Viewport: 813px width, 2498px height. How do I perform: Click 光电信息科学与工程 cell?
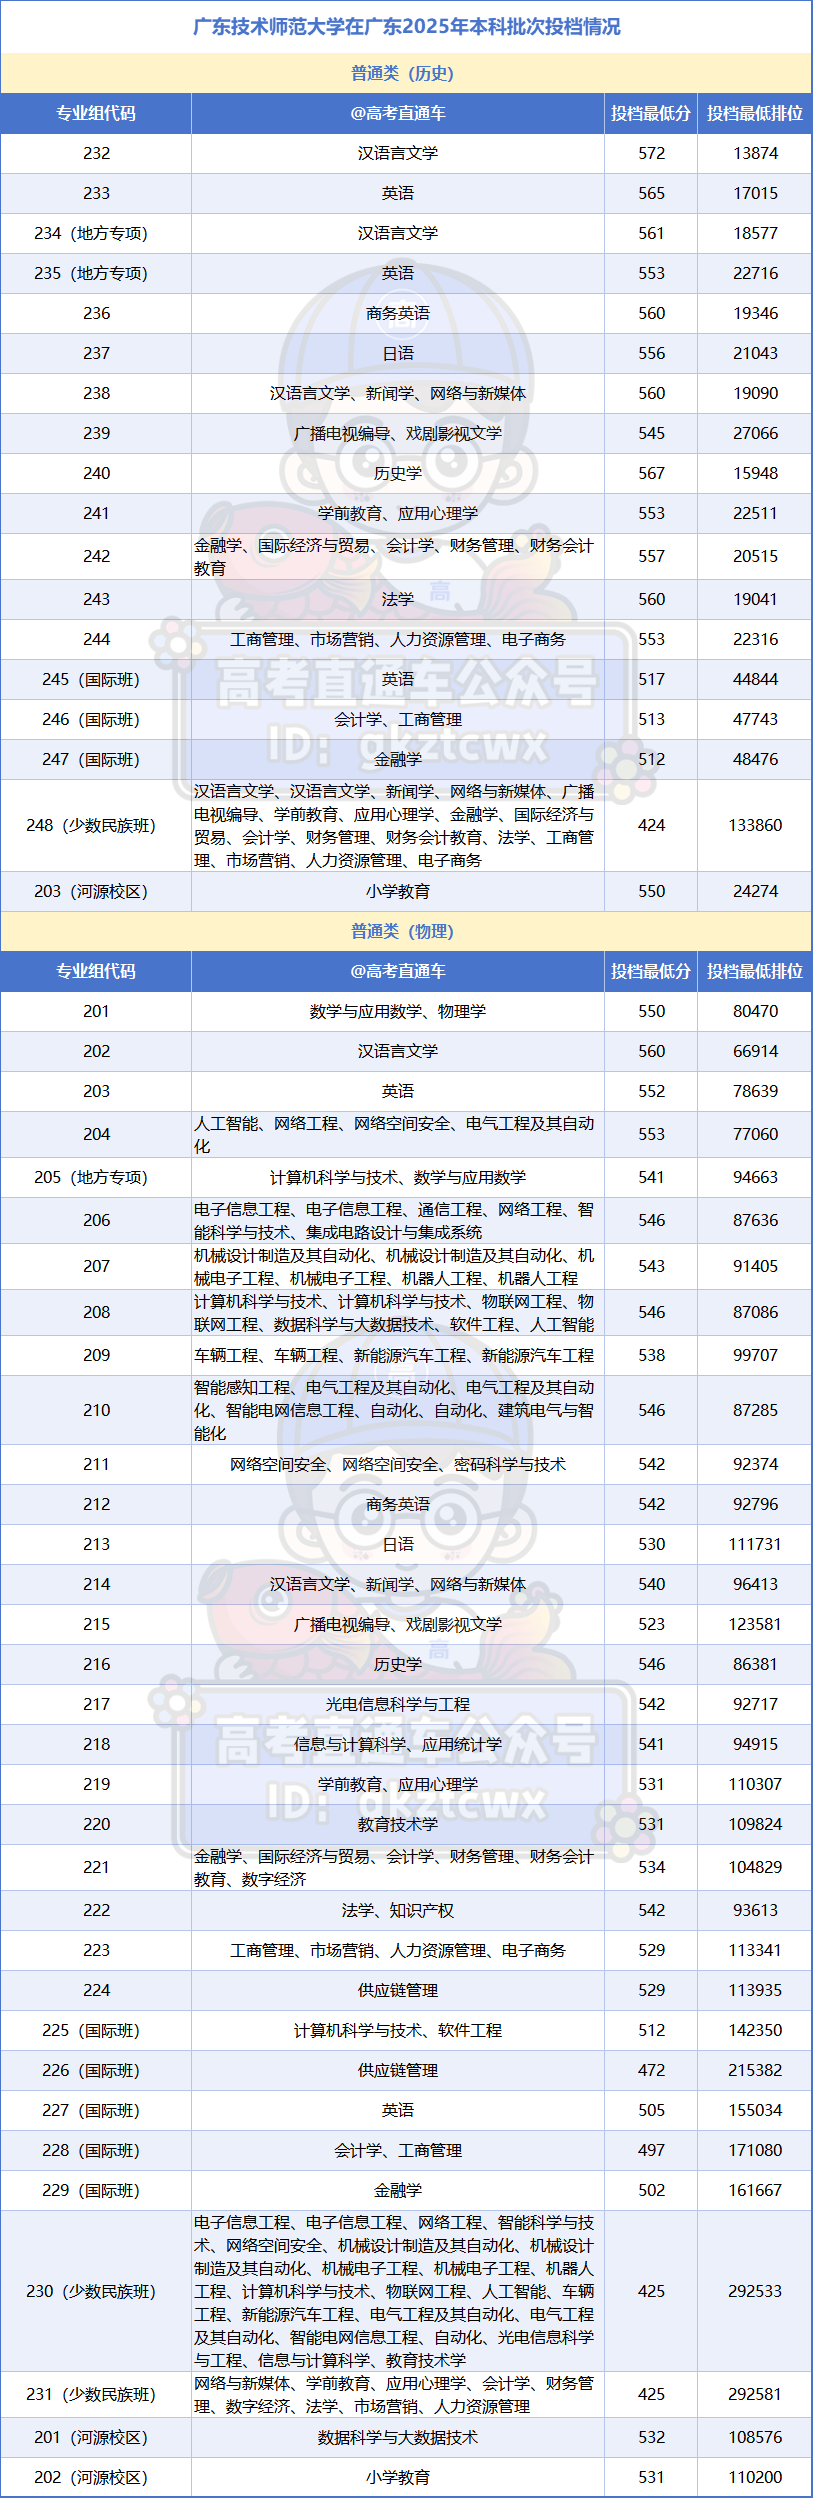pos(398,1704)
